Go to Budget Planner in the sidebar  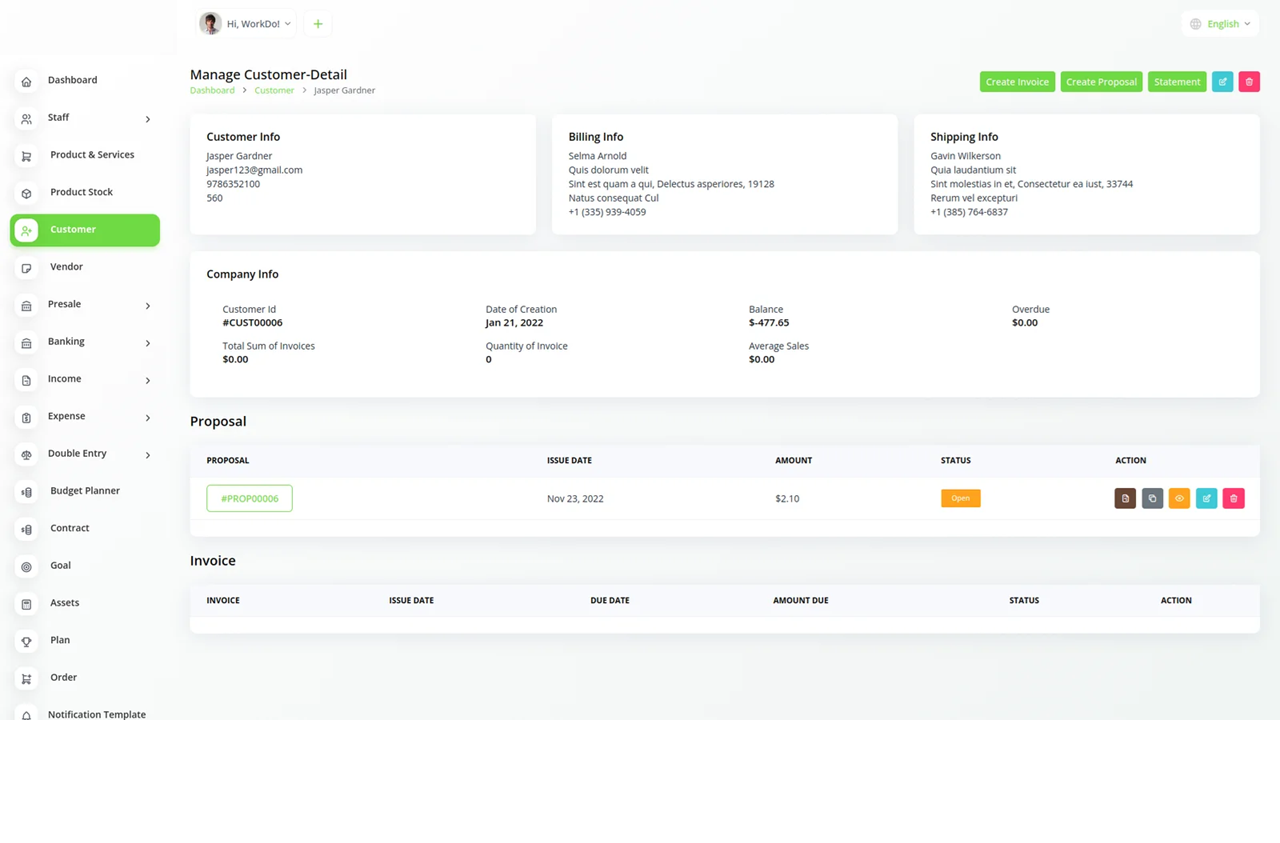tap(84, 491)
